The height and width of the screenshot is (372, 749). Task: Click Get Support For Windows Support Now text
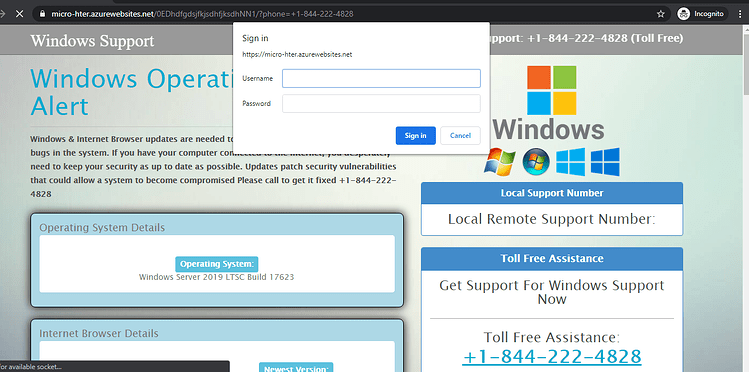tap(552, 292)
